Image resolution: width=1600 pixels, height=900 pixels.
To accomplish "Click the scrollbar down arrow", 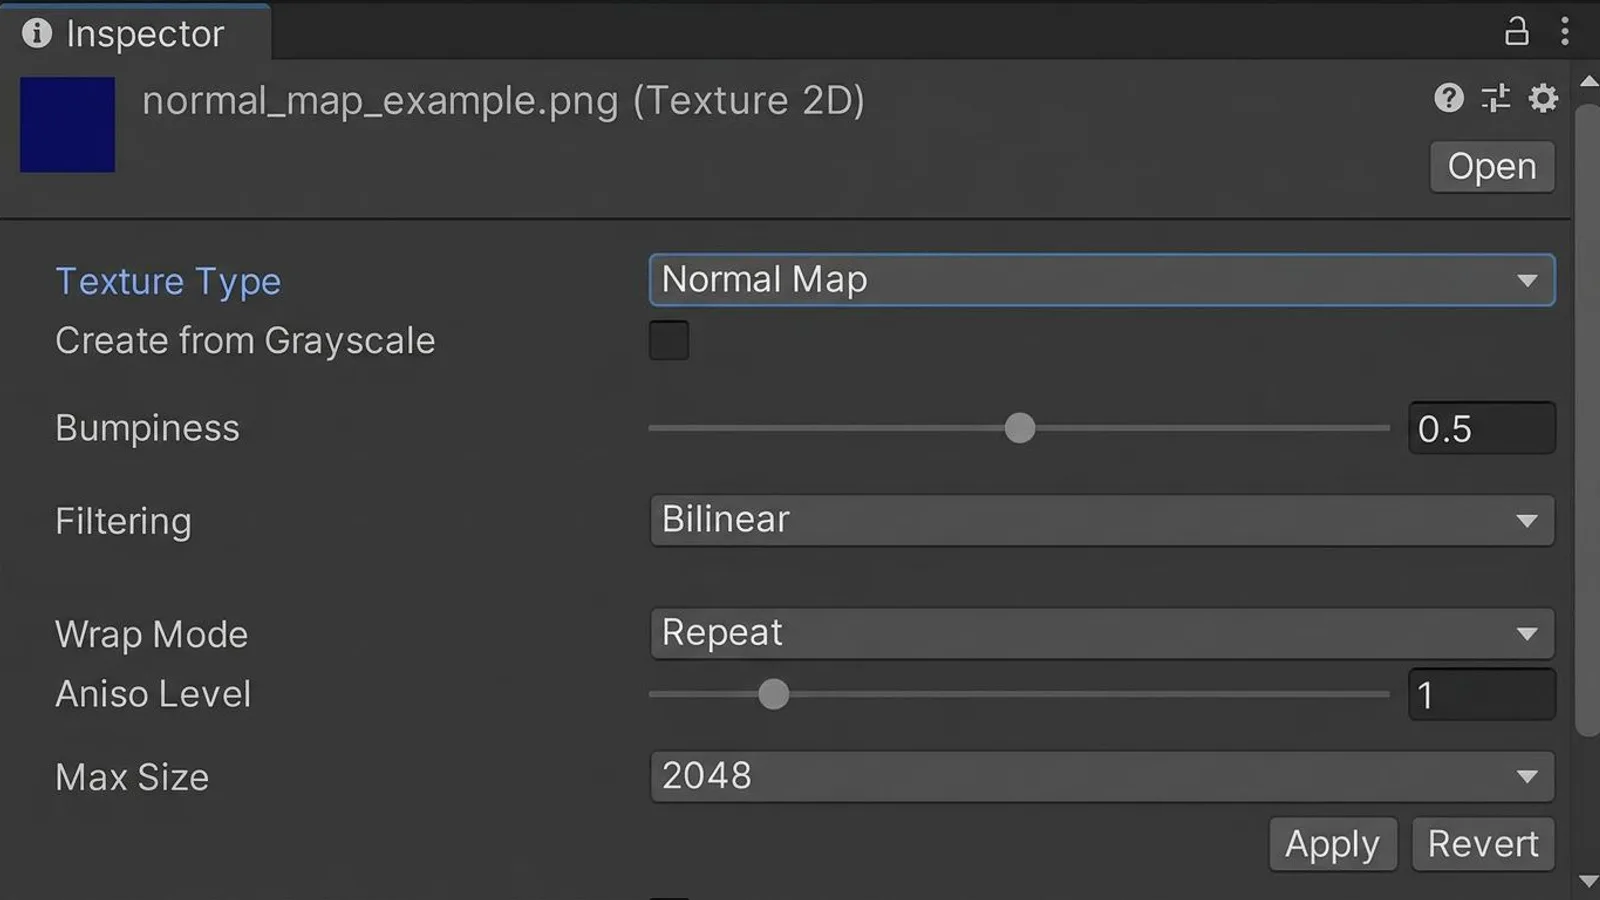I will 1588,881.
